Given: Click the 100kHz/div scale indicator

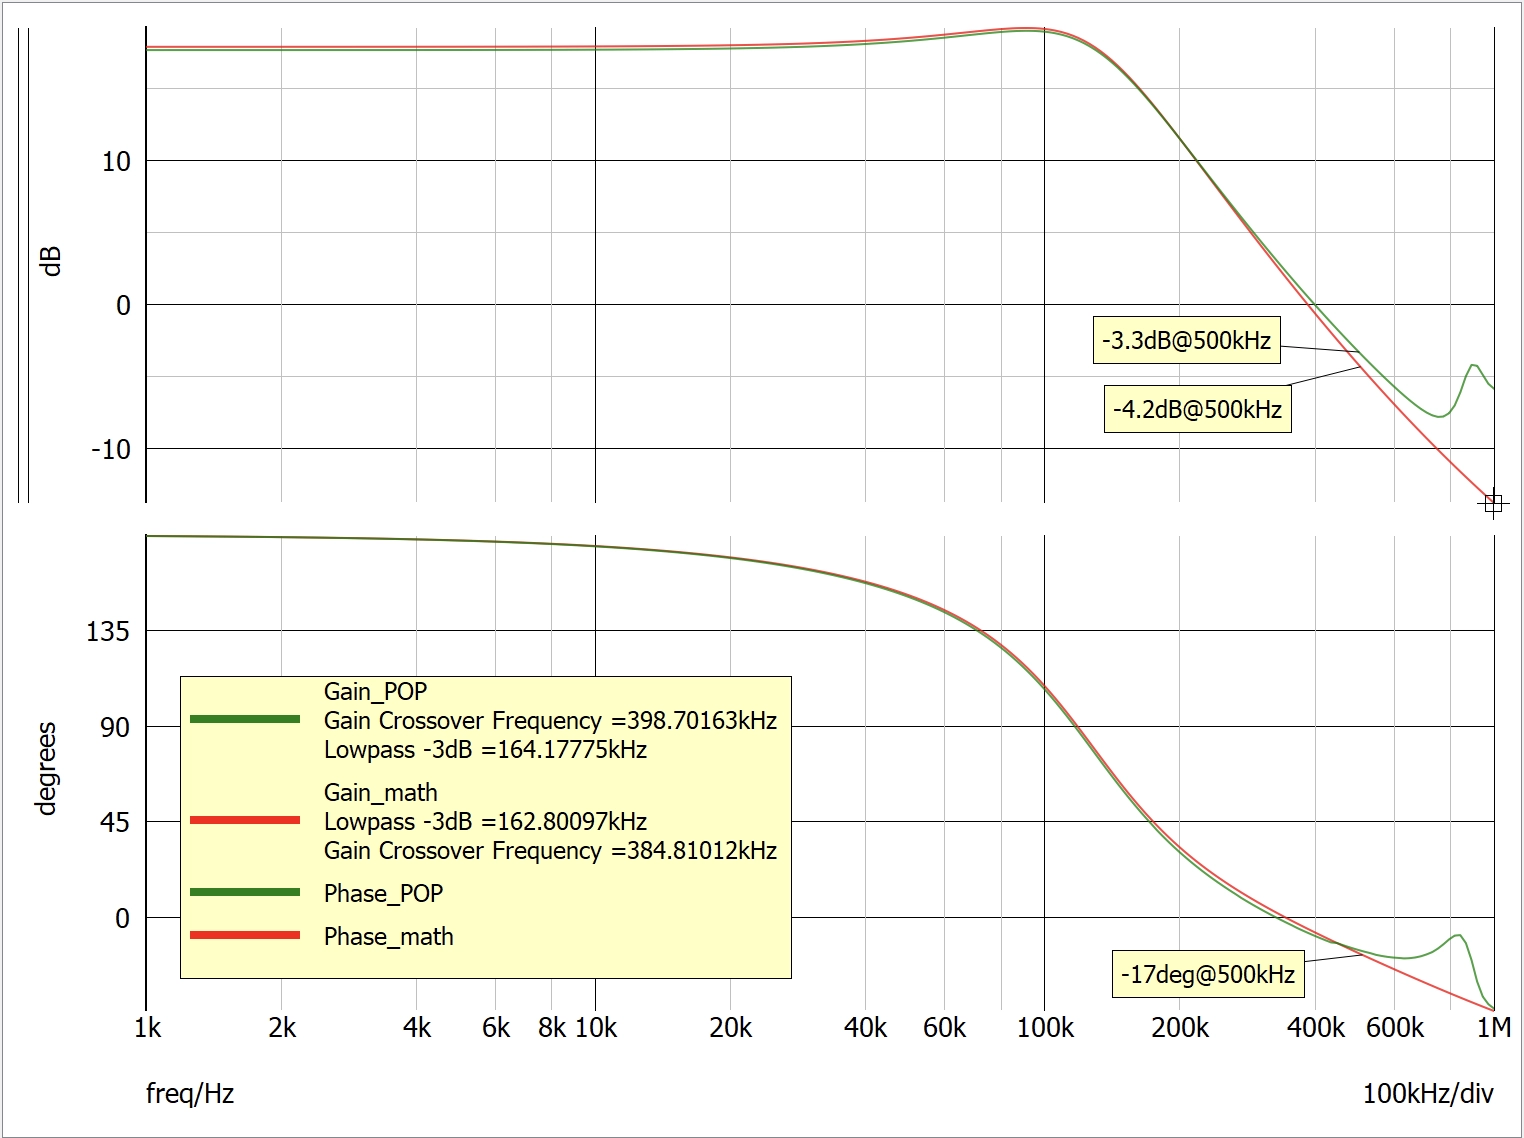Looking at the screenshot, I should [x=1427, y=1093].
